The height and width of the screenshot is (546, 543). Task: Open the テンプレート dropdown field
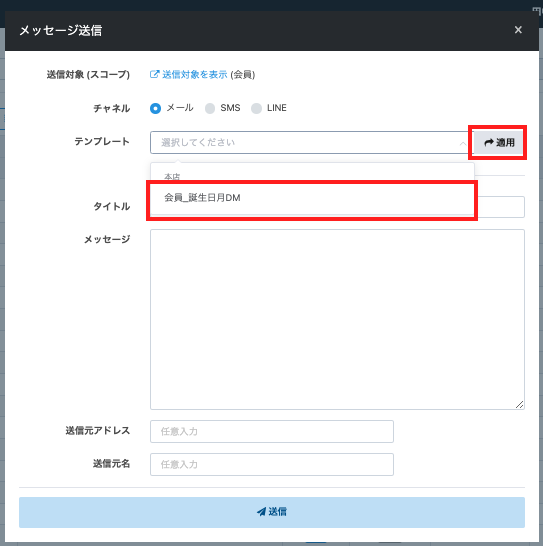[x=311, y=142]
